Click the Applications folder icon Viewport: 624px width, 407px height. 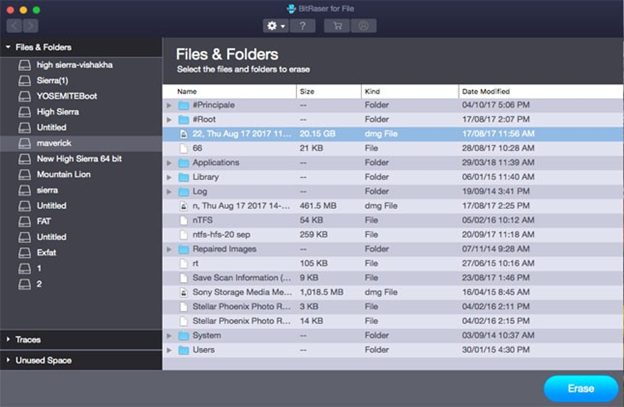(x=183, y=163)
